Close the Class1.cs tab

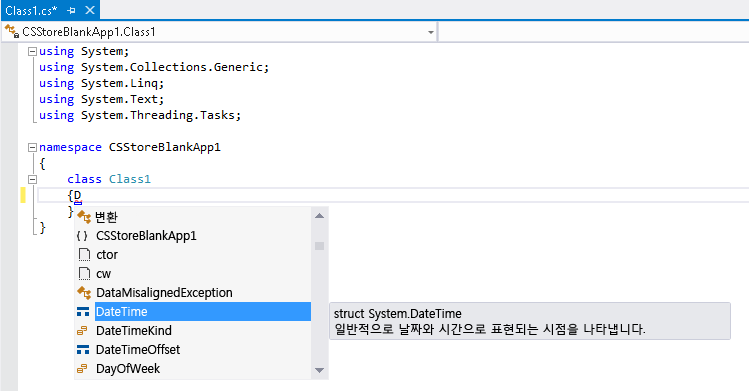tap(90, 10)
